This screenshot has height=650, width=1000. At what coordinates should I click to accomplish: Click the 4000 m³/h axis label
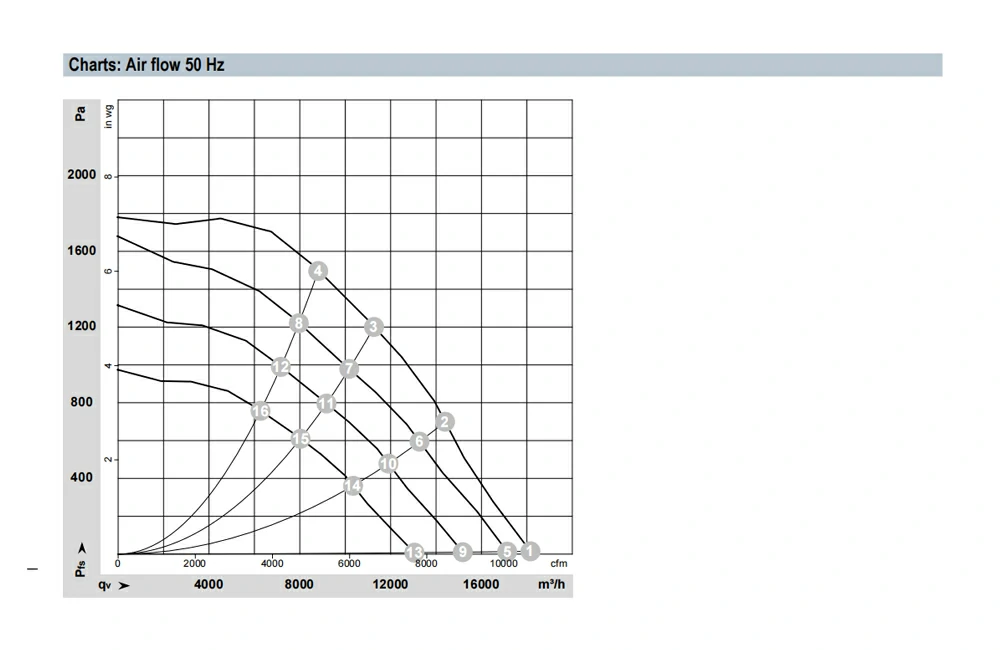coord(209,585)
